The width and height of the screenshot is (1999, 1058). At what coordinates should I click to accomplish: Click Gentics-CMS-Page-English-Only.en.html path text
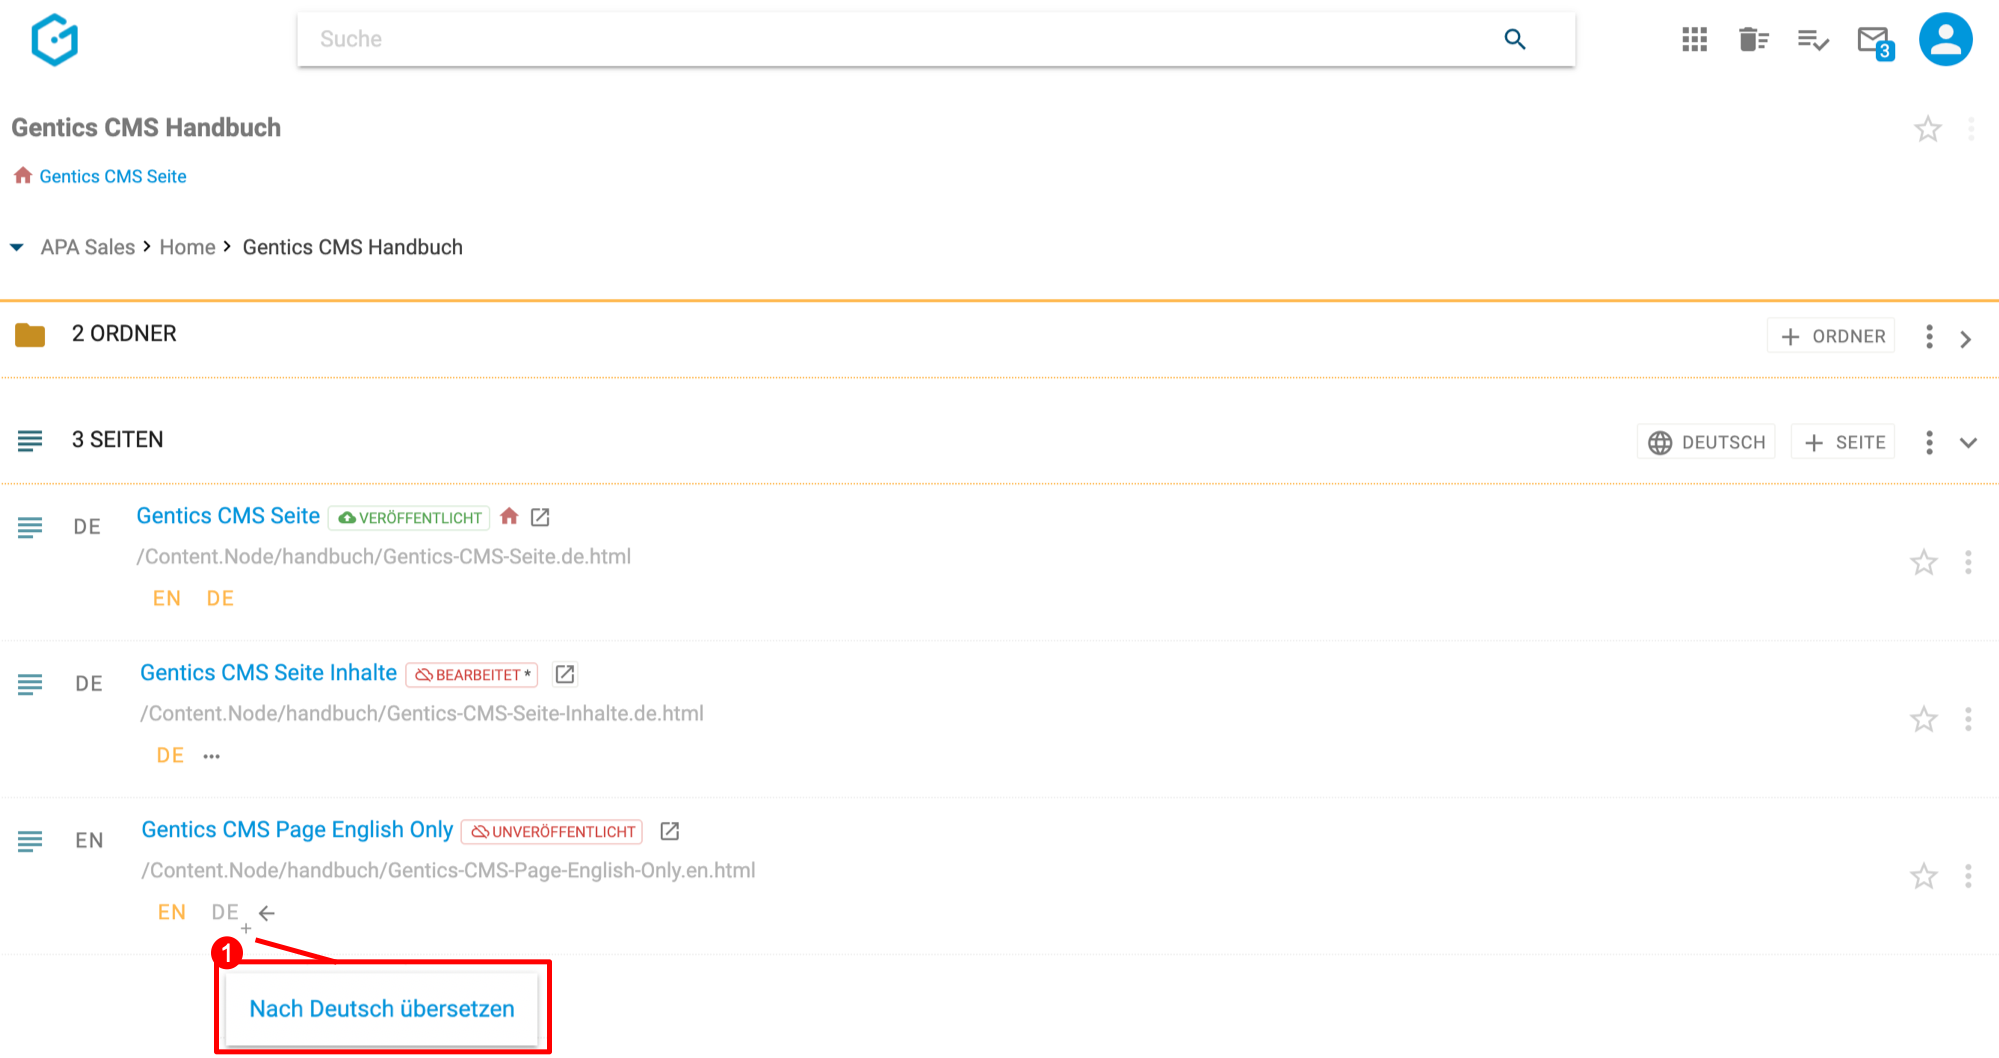448,871
